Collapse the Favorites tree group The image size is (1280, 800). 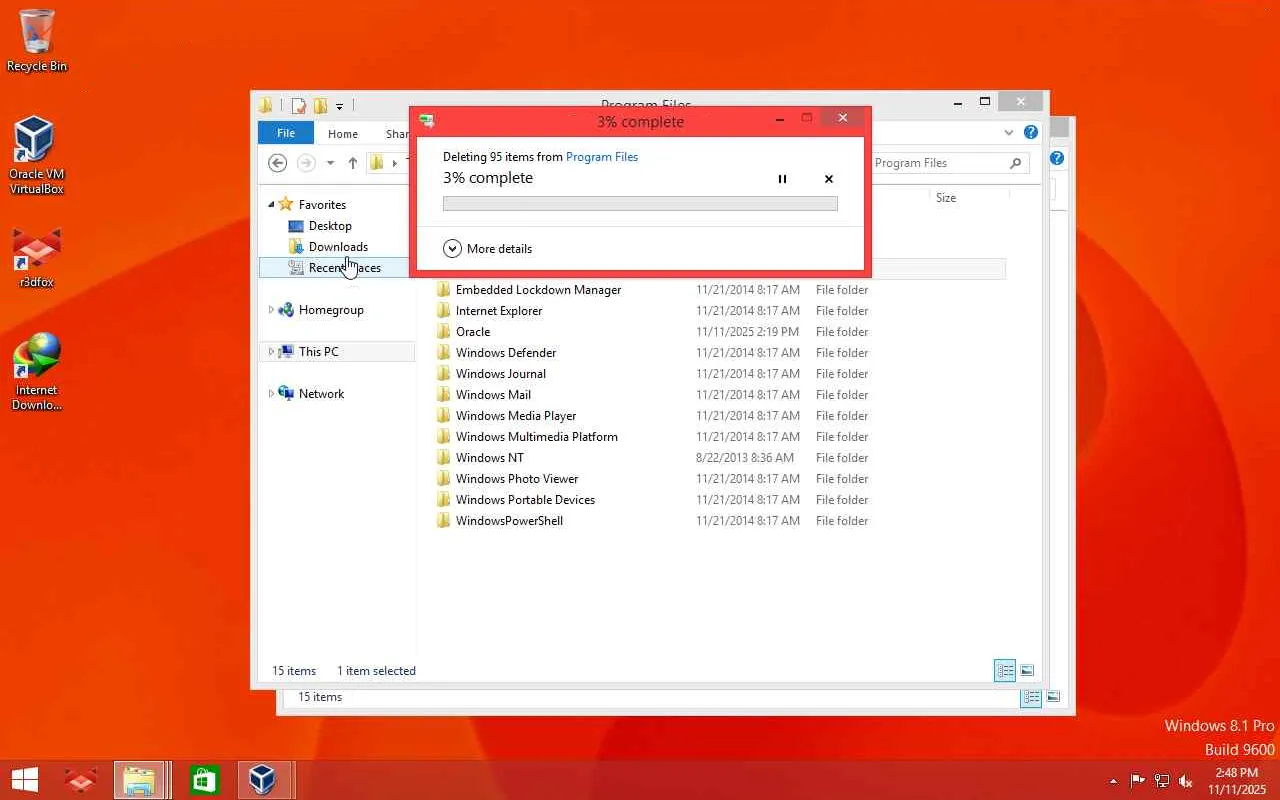pyautogui.click(x=271, y=205)
